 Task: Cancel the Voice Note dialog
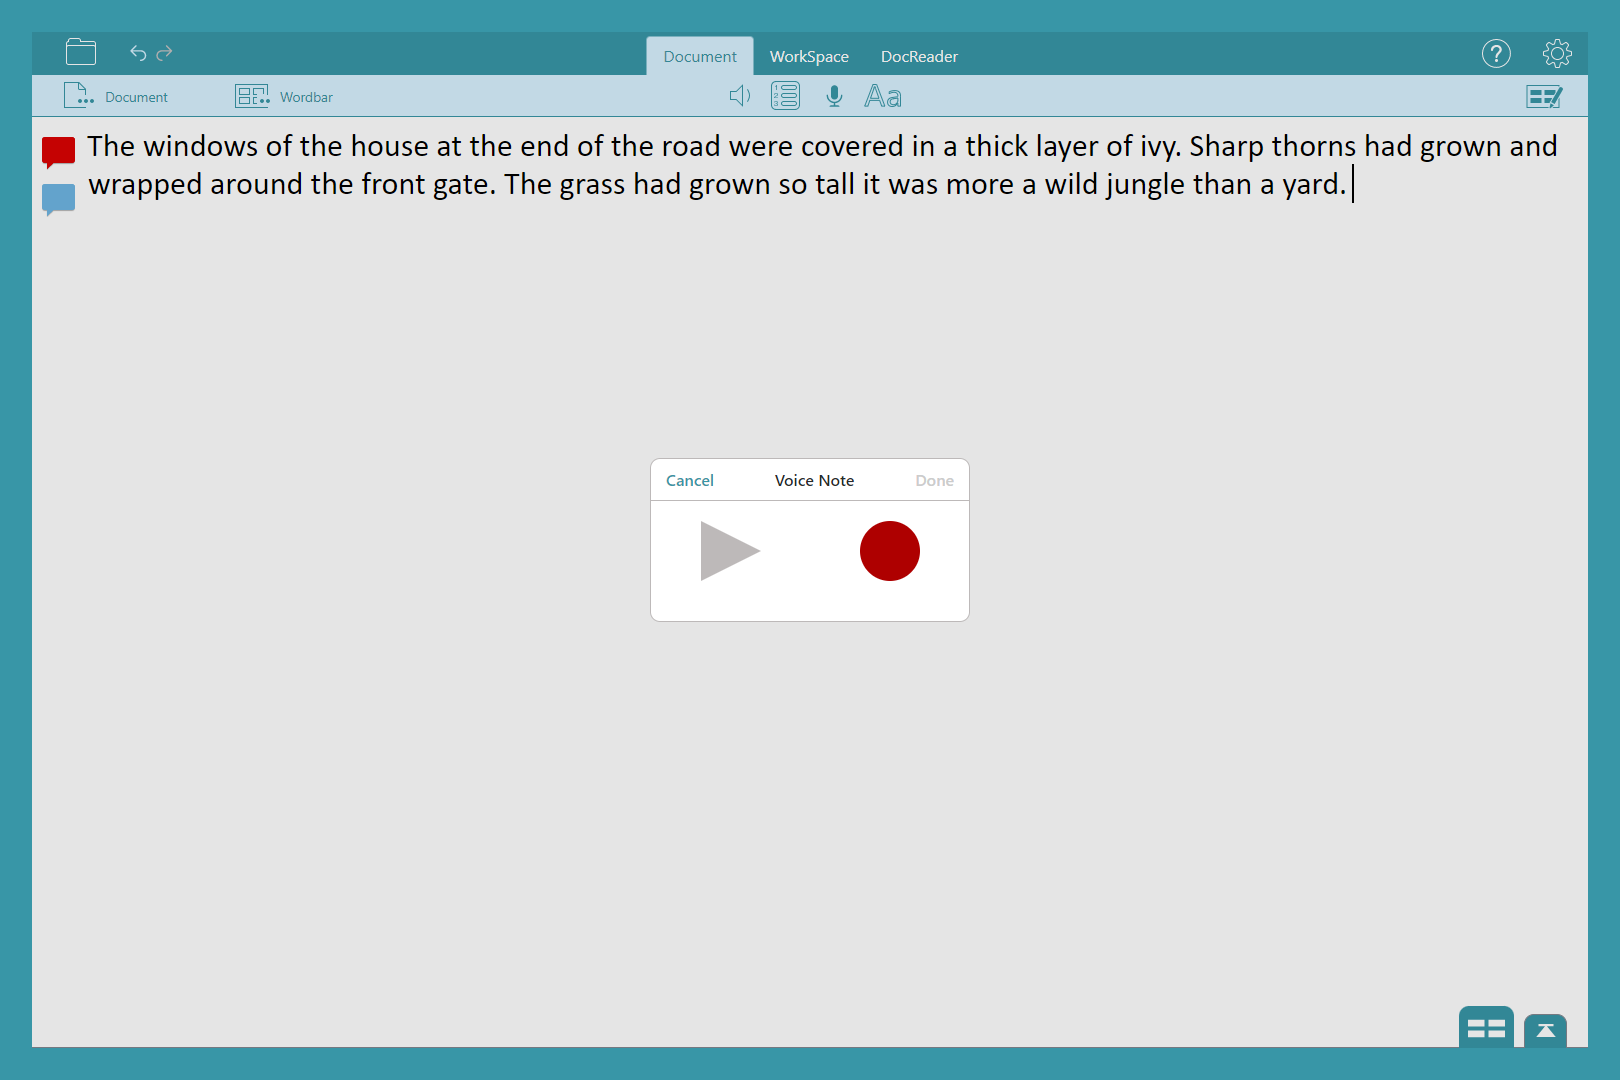pyautogui.click(x=690, y=481)
